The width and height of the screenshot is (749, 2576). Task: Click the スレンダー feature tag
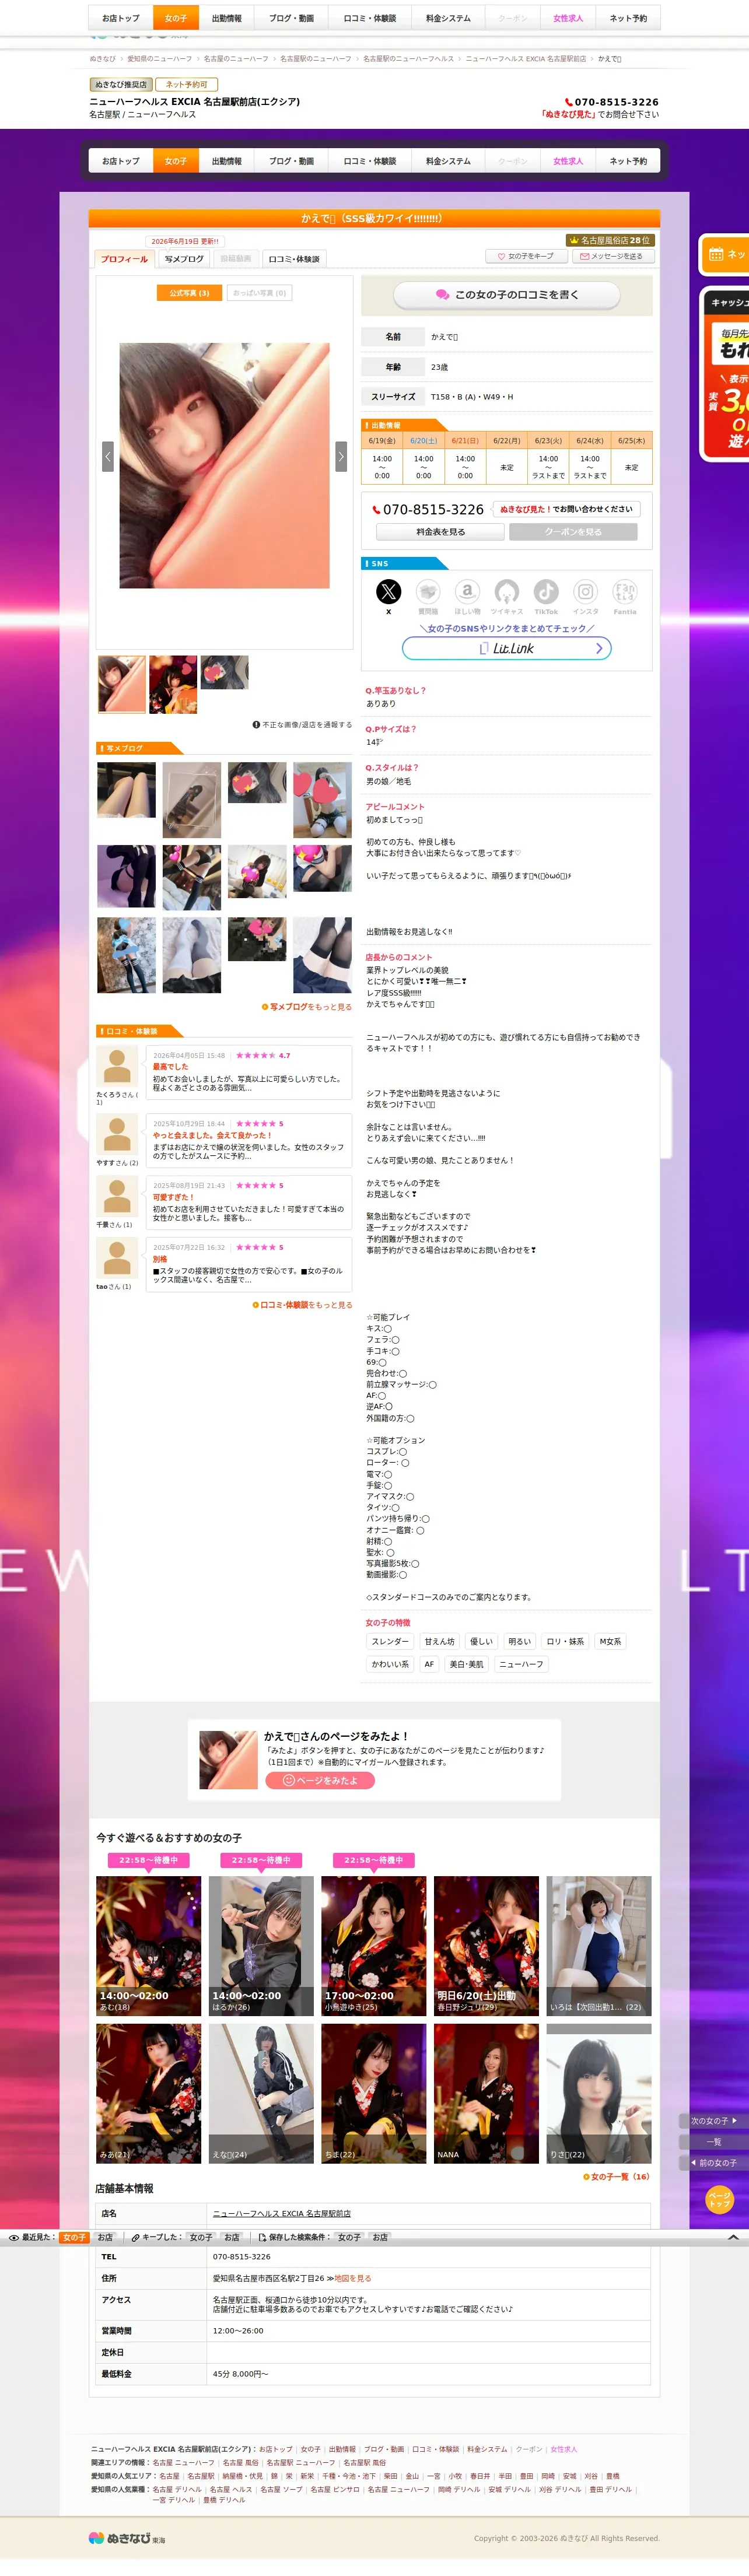click(x=390, y=1641)
